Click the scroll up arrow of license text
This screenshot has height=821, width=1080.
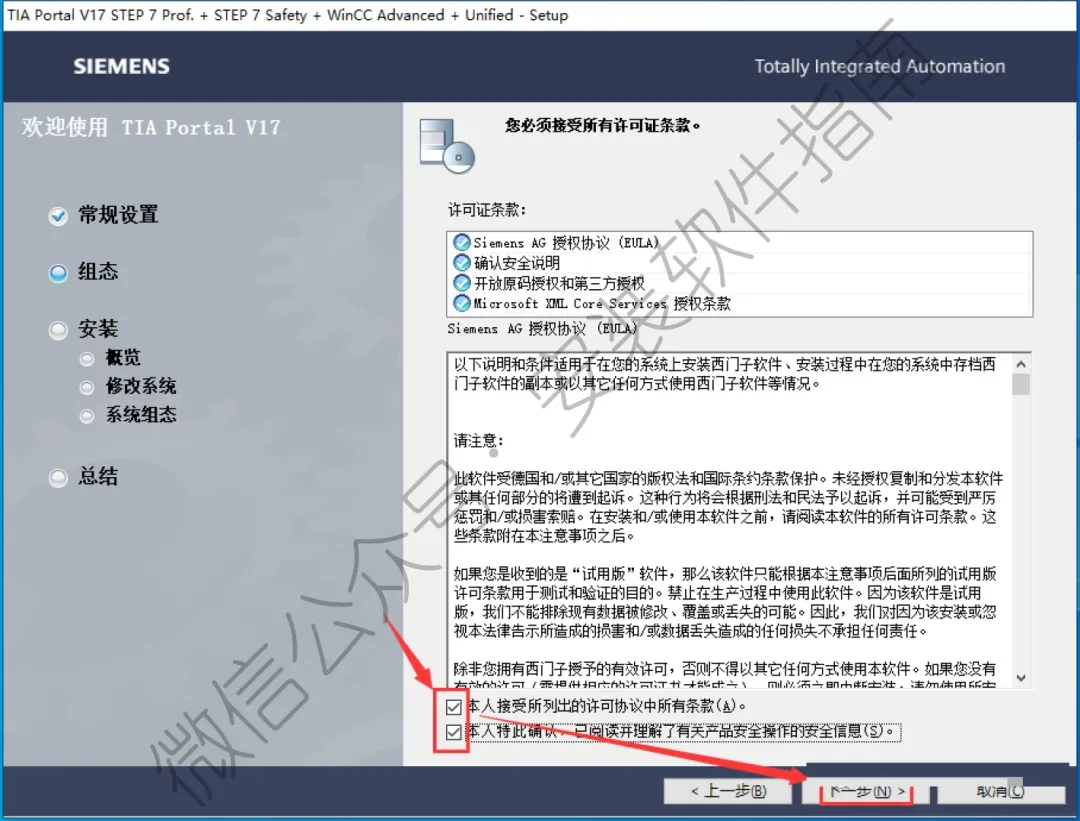(x=1021, y=364)
